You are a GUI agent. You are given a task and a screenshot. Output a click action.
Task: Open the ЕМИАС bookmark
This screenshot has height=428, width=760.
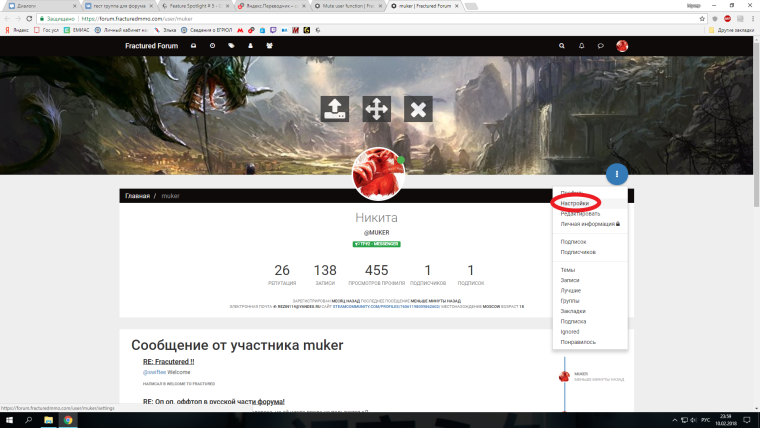pyautogui.click(x=77, y=30)
